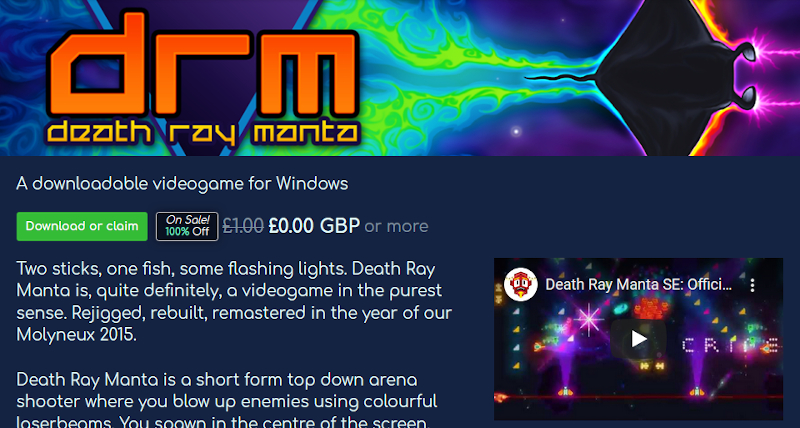800x428 pixels.
Task: Click the dotted letter text in video preview
Action: (730, 346)
